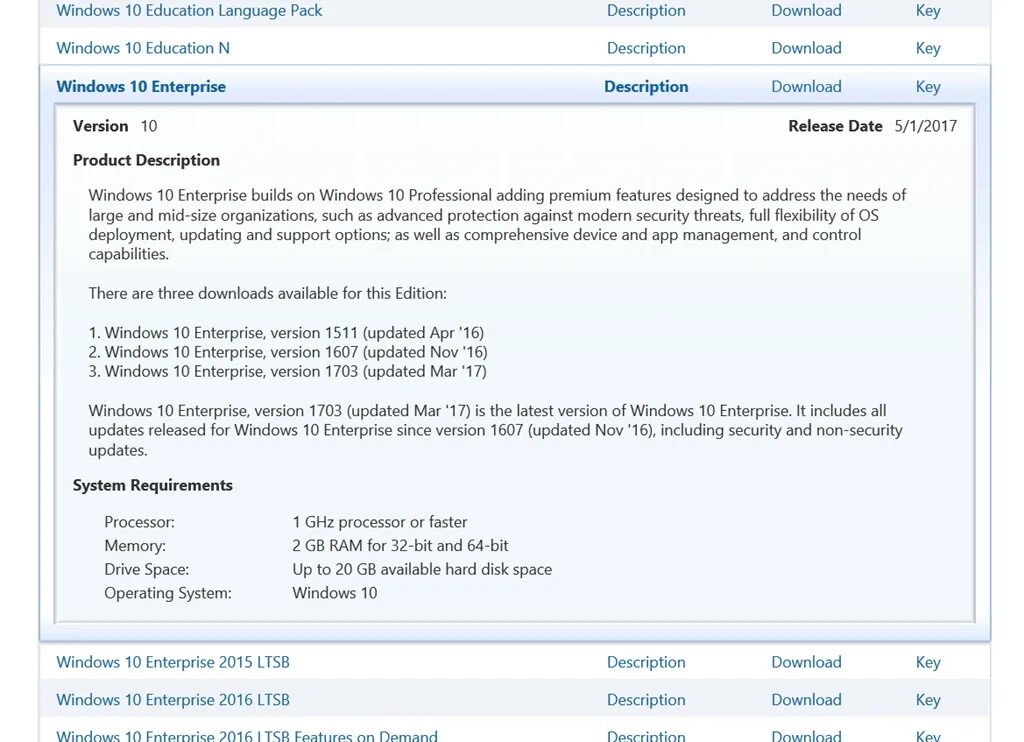The height and width of the screenshot is (742, 1024).
Task: Download Windows 10 Education N
Action: coord(806,48)
